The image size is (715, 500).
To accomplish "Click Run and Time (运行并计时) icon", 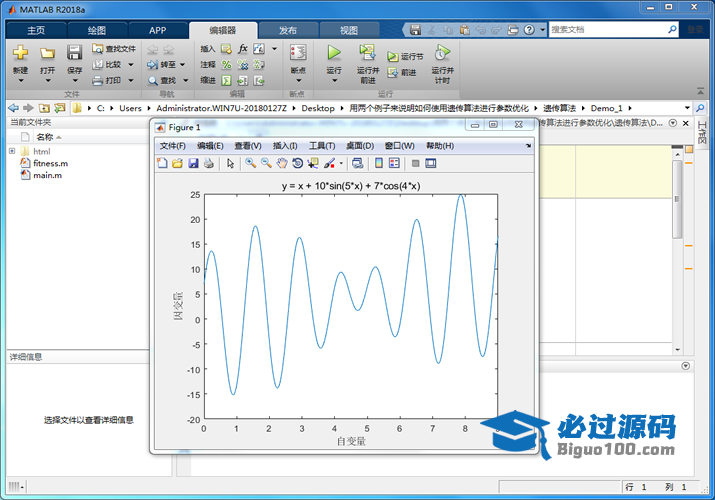I will (441, 52).
